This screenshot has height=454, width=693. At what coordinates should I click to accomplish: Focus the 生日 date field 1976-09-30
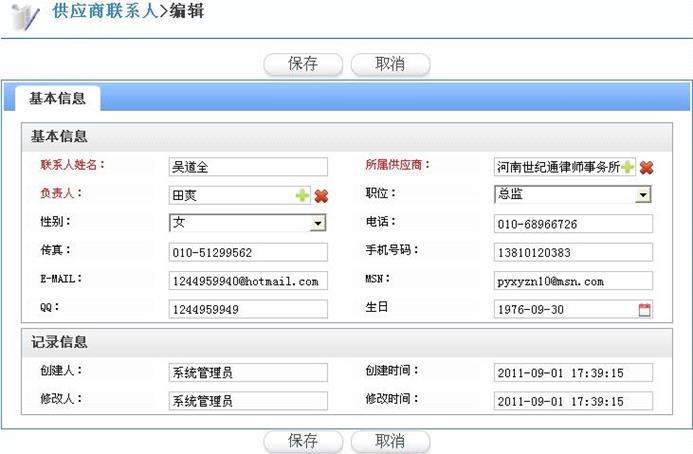[x=573, y=309]
